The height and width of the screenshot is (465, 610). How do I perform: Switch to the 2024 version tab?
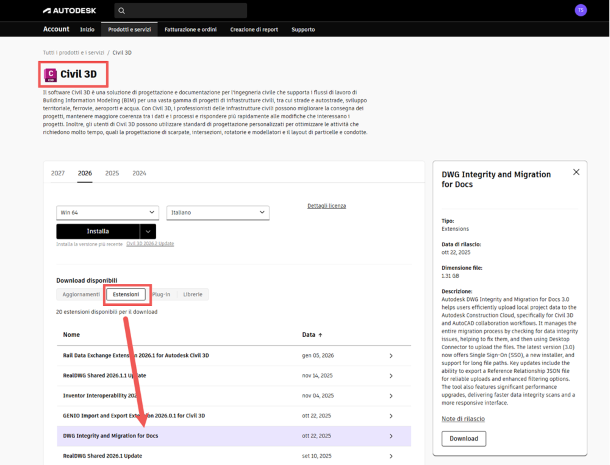point(139,173)
